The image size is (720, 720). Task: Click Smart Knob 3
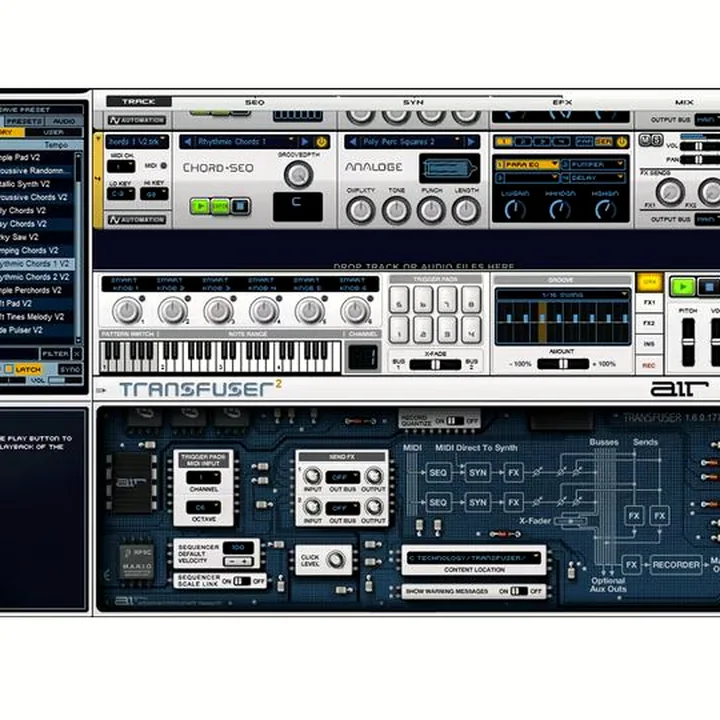coord(219,310)
